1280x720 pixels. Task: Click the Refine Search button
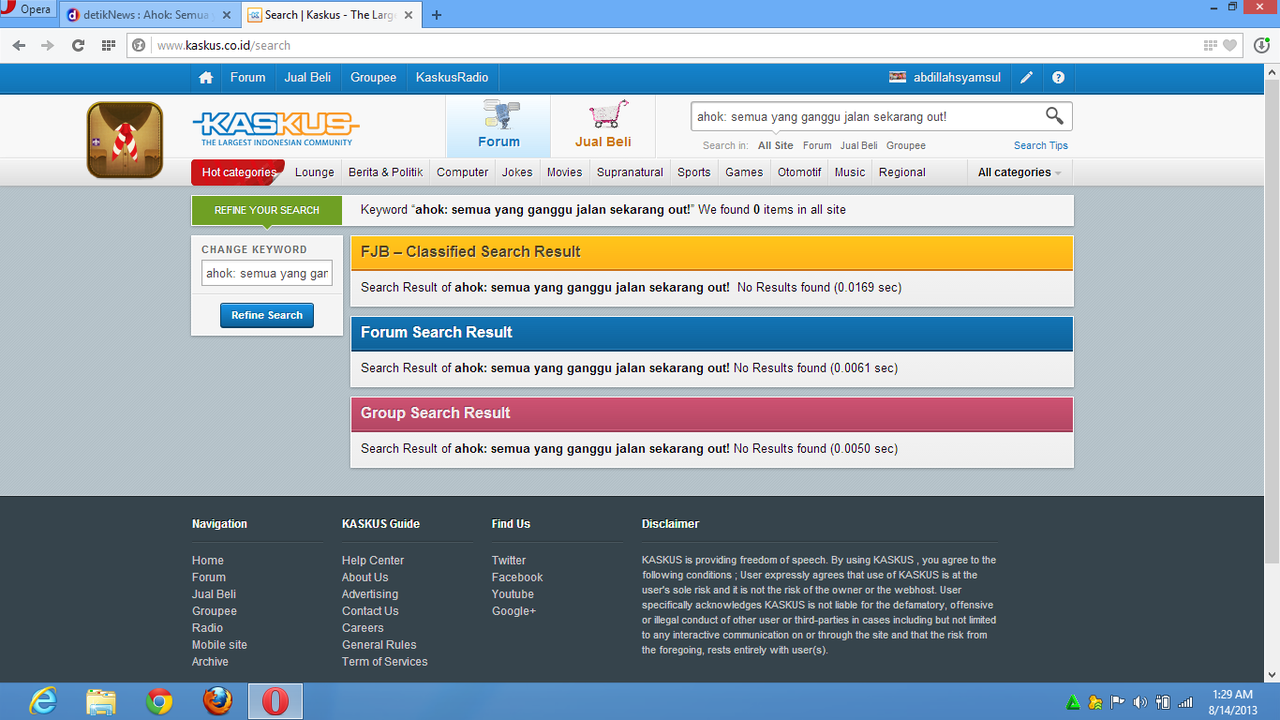point(267,315)
